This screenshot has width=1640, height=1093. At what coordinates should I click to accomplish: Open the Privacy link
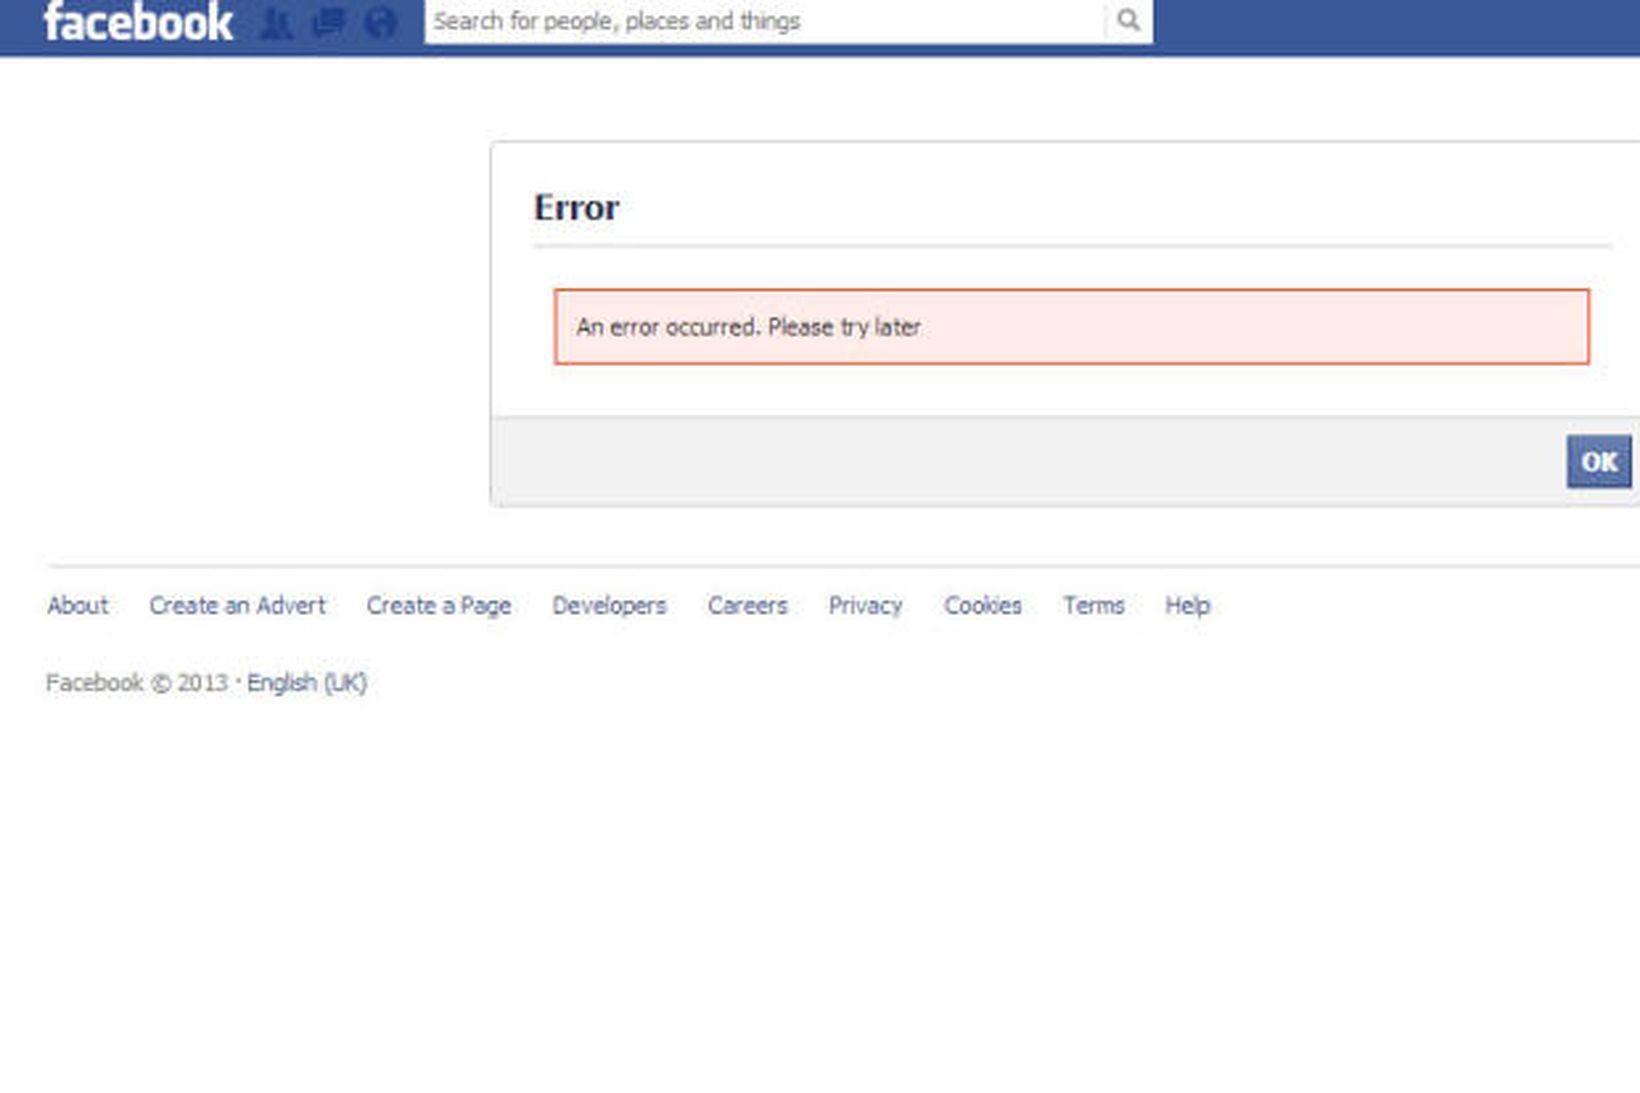(x=865, y=606)
